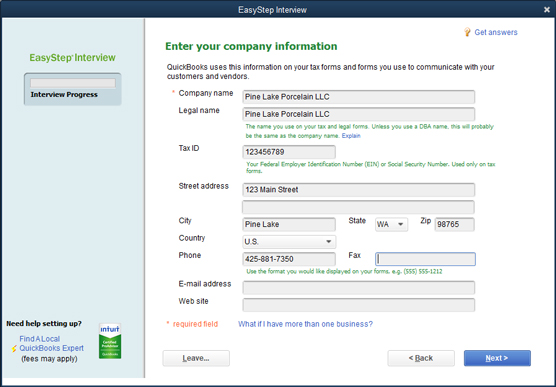Close the EasyStep Interview window

click(x=546, y=10)
